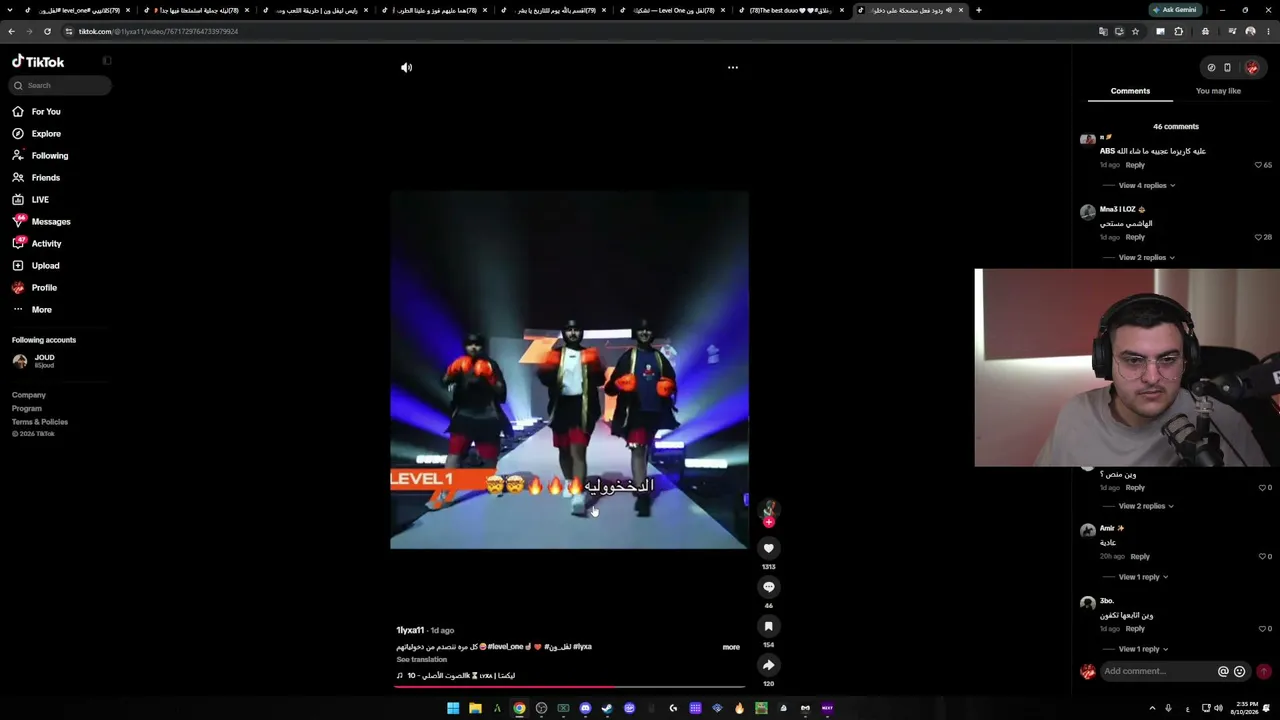This screenshot has width=1280, height=720.
Task: Reply to the ABS comment
Action: [1135, 165]
